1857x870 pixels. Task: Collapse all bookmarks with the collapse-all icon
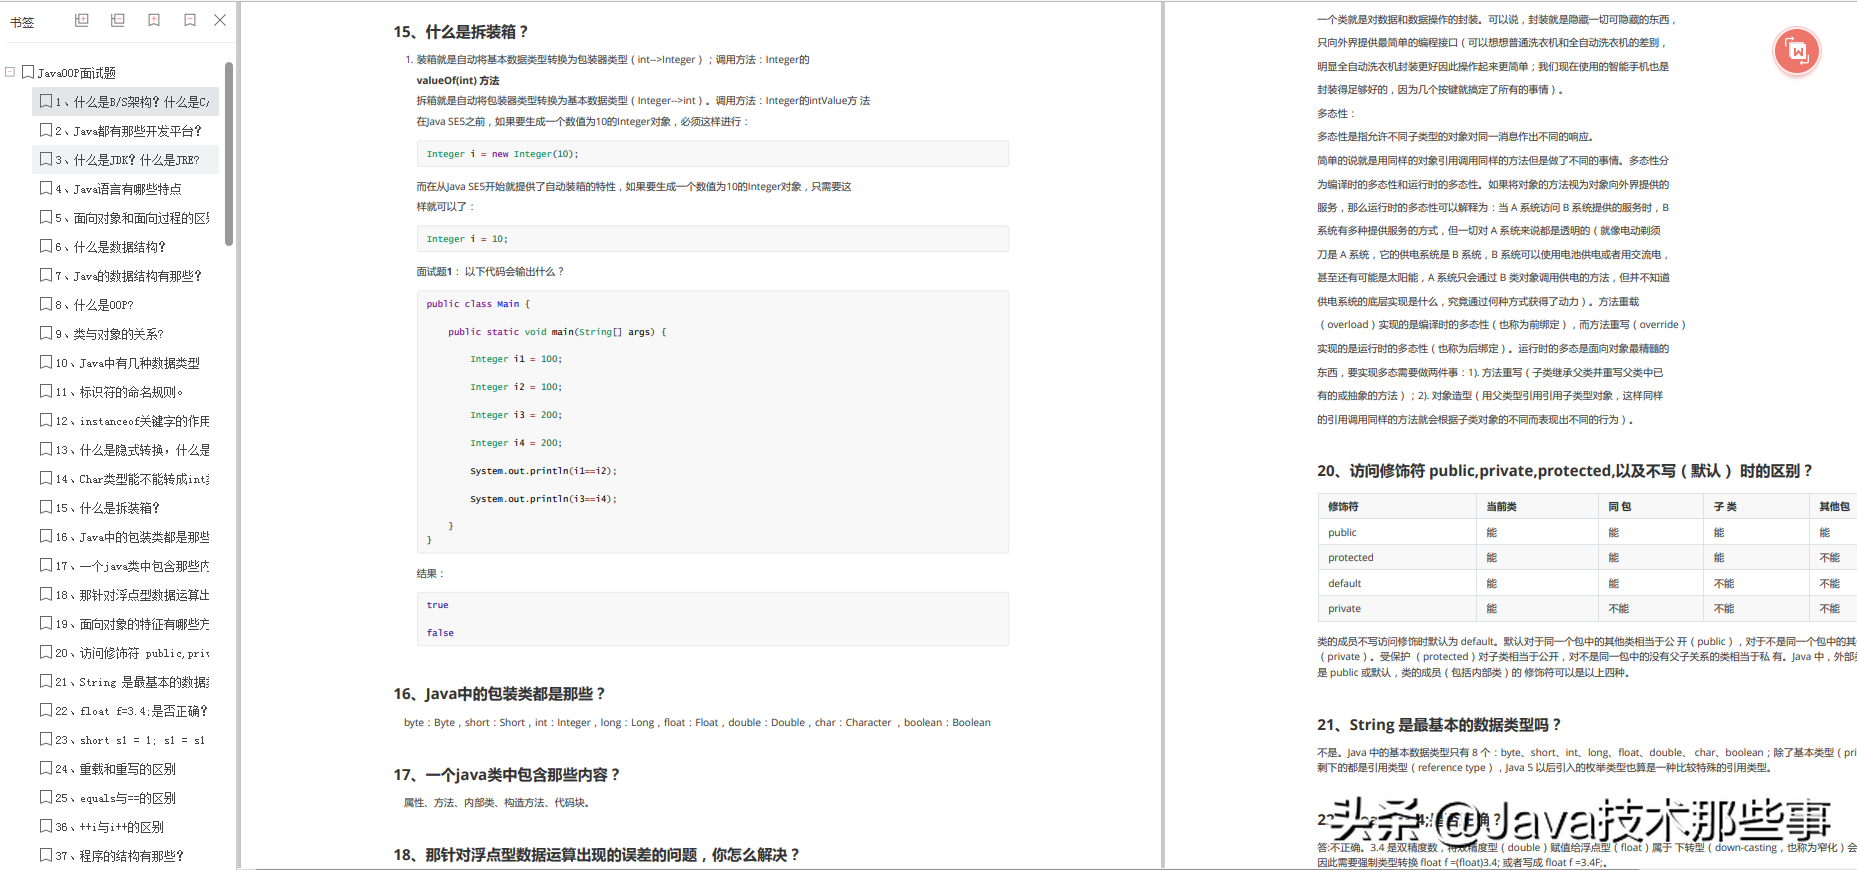tap(118, 20)
